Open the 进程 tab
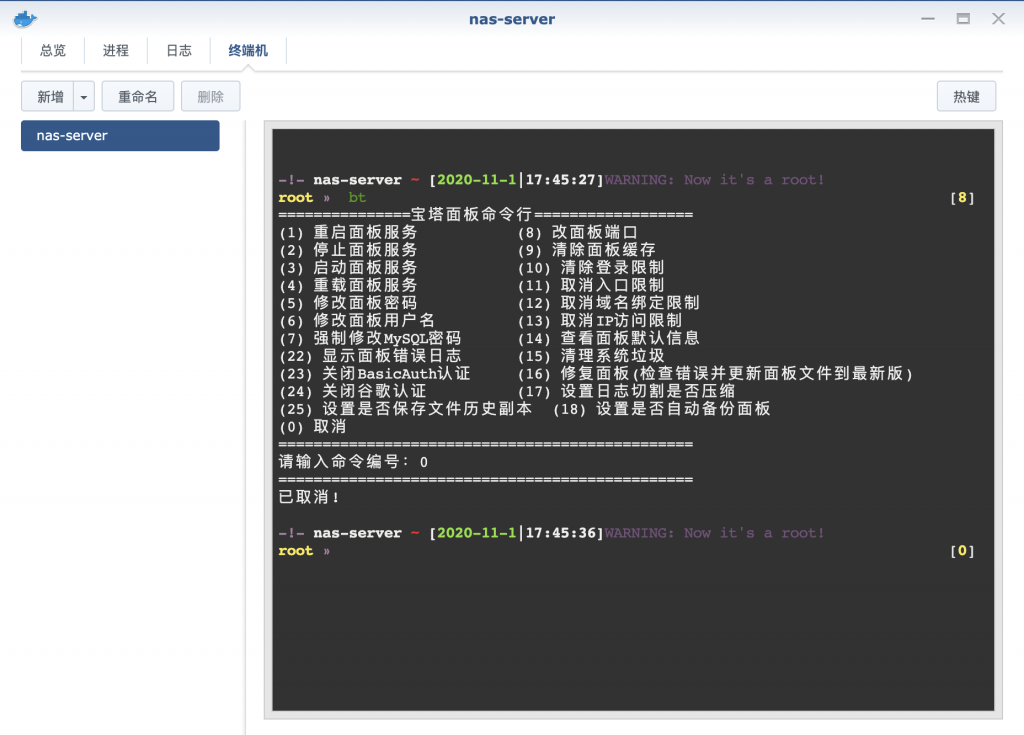 point(116,51)
